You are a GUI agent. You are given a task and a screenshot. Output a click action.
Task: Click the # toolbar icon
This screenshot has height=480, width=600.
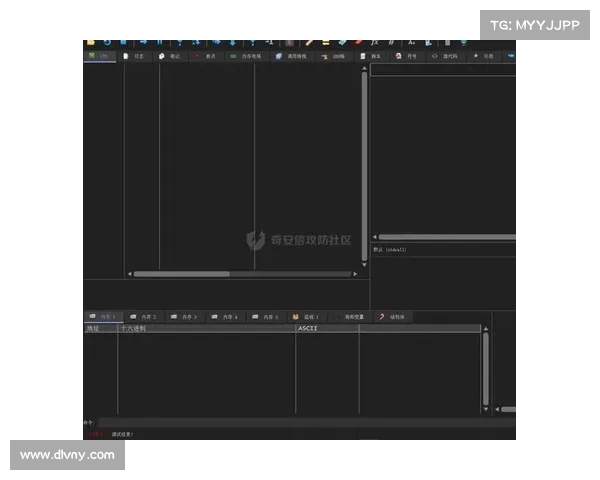[x=391, y=42]
